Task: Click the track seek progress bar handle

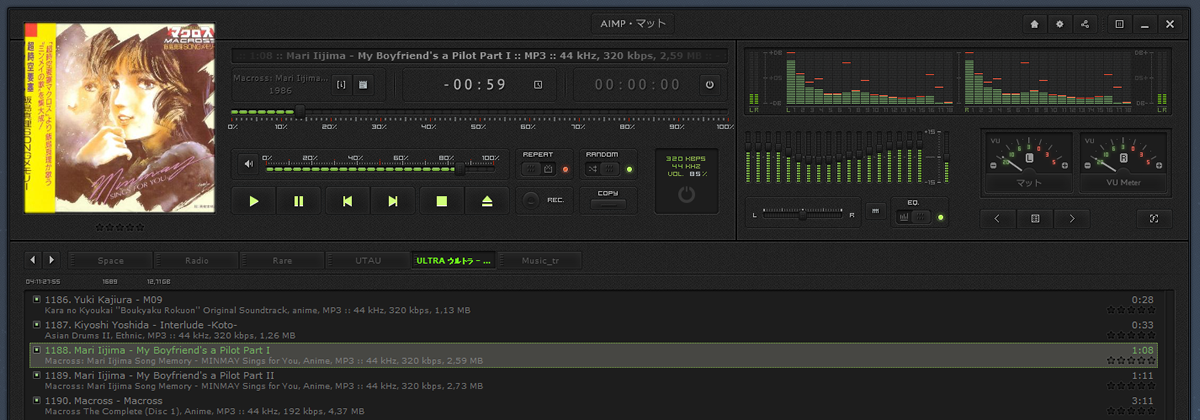Action: [x=300, y=112]
